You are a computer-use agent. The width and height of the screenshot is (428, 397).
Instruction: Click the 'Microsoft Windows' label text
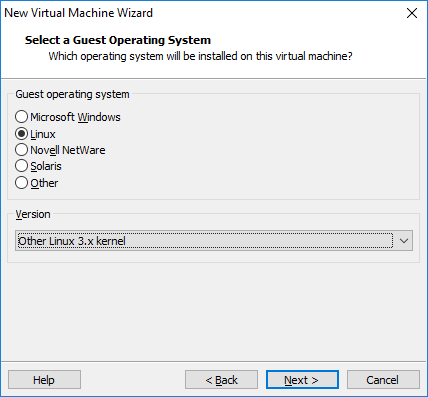click(x=75, y=117)
